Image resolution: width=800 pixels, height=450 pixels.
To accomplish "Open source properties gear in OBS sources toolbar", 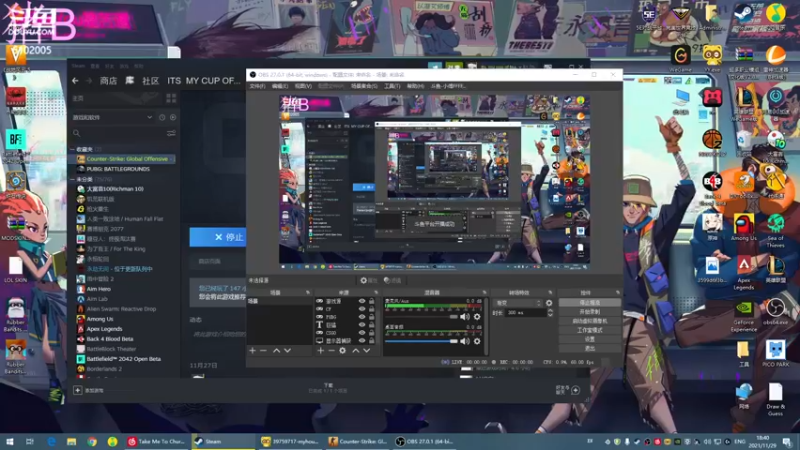I will pos(343,351).
